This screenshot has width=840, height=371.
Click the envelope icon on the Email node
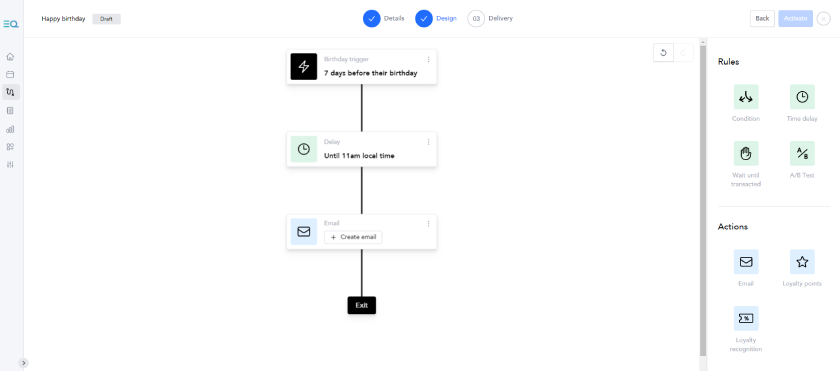tap(304, 232)
